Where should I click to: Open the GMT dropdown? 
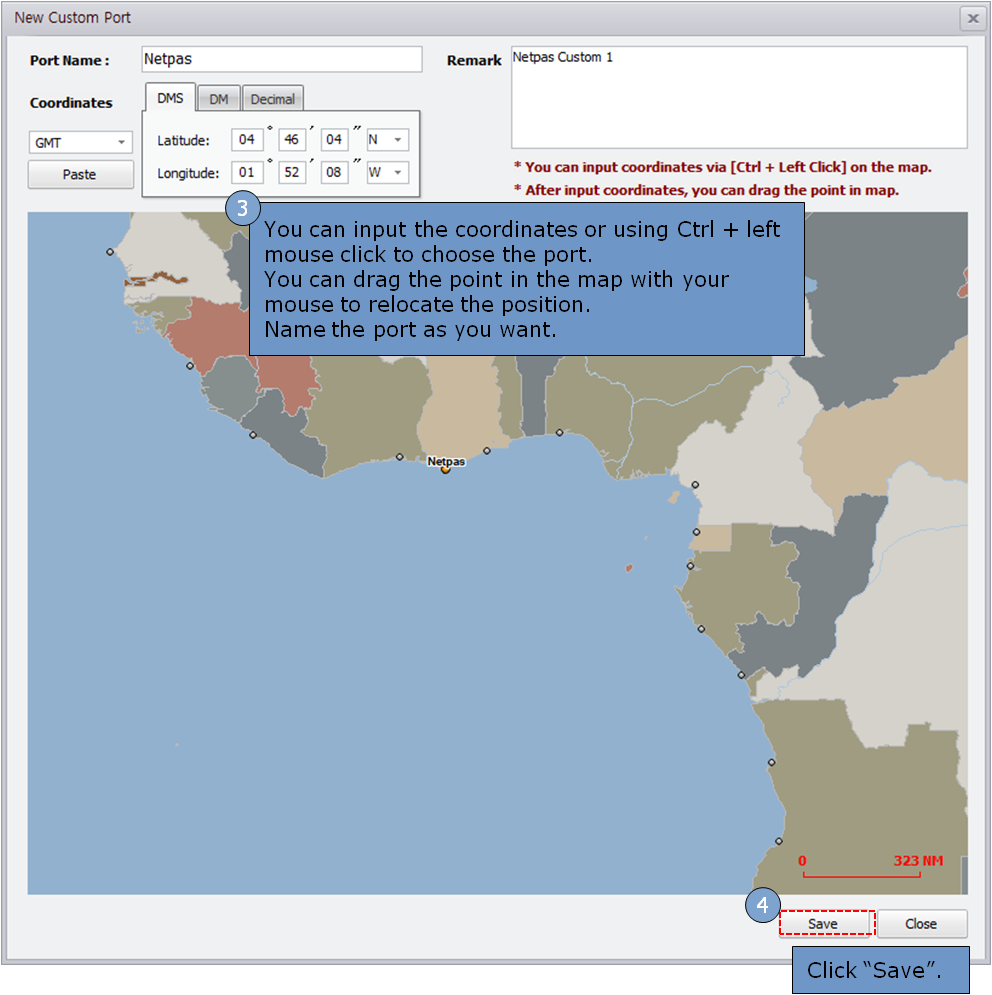pyautogui.click(x=81, y=142)
